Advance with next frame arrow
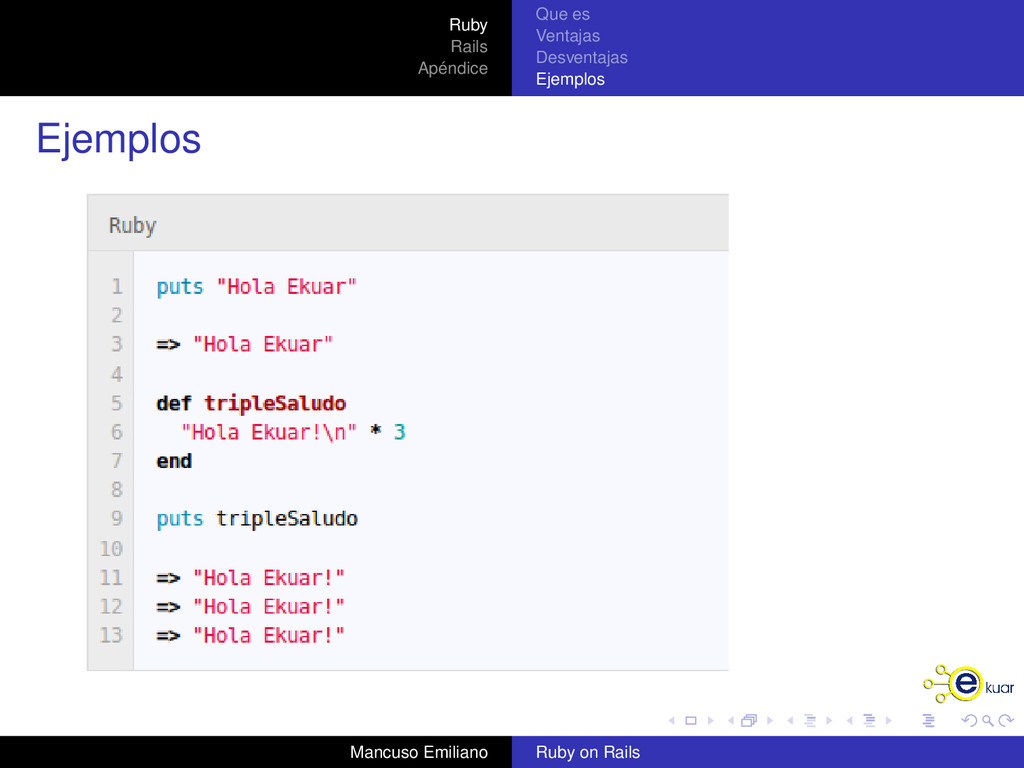 [770, 720]
